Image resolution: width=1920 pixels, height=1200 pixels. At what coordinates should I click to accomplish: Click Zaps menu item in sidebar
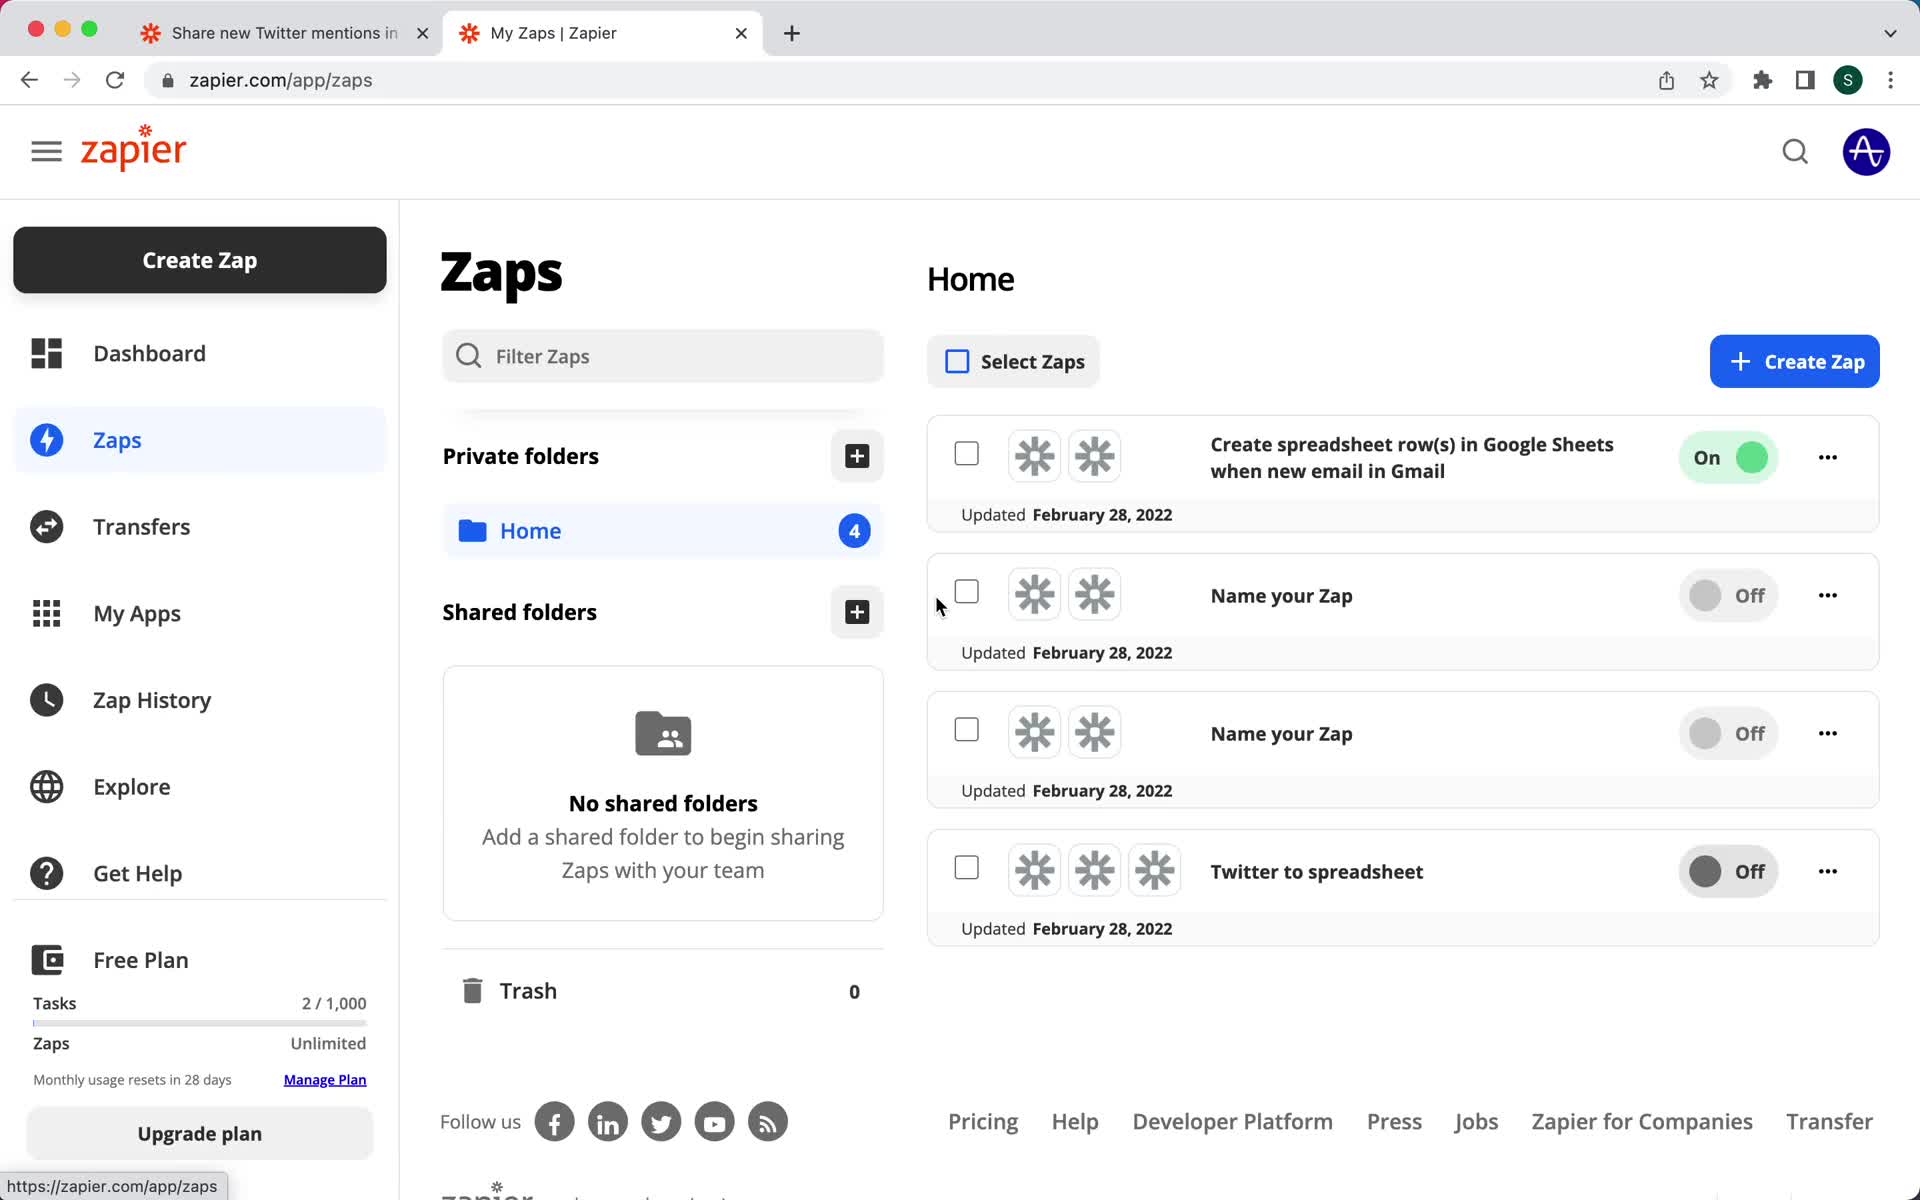117,440
